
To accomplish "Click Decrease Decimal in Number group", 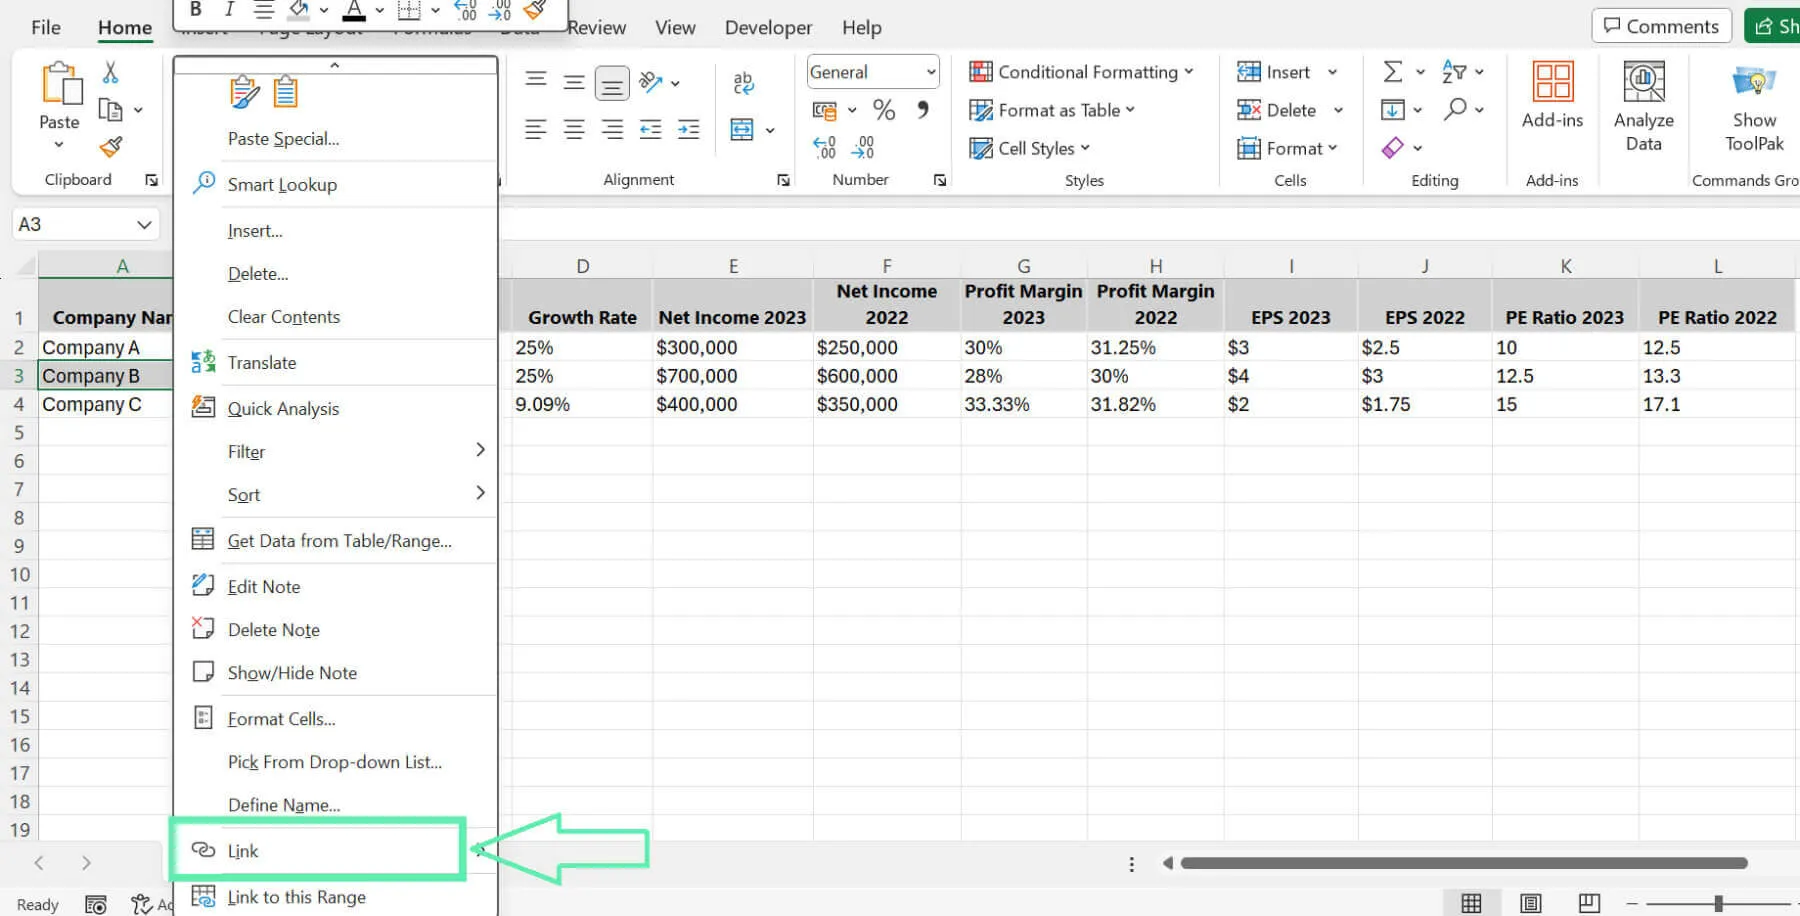I will [x=863, y=148].
